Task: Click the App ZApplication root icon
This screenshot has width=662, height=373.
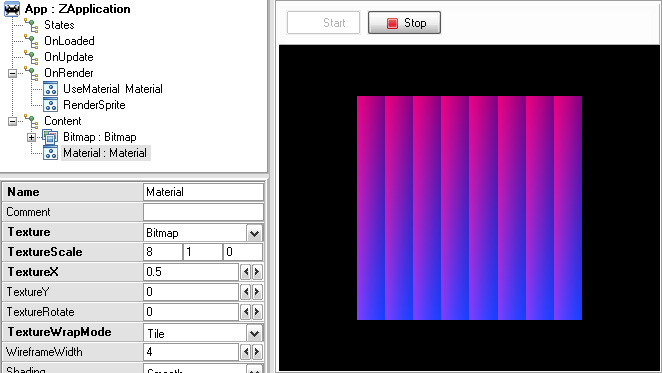Action: 12,9
